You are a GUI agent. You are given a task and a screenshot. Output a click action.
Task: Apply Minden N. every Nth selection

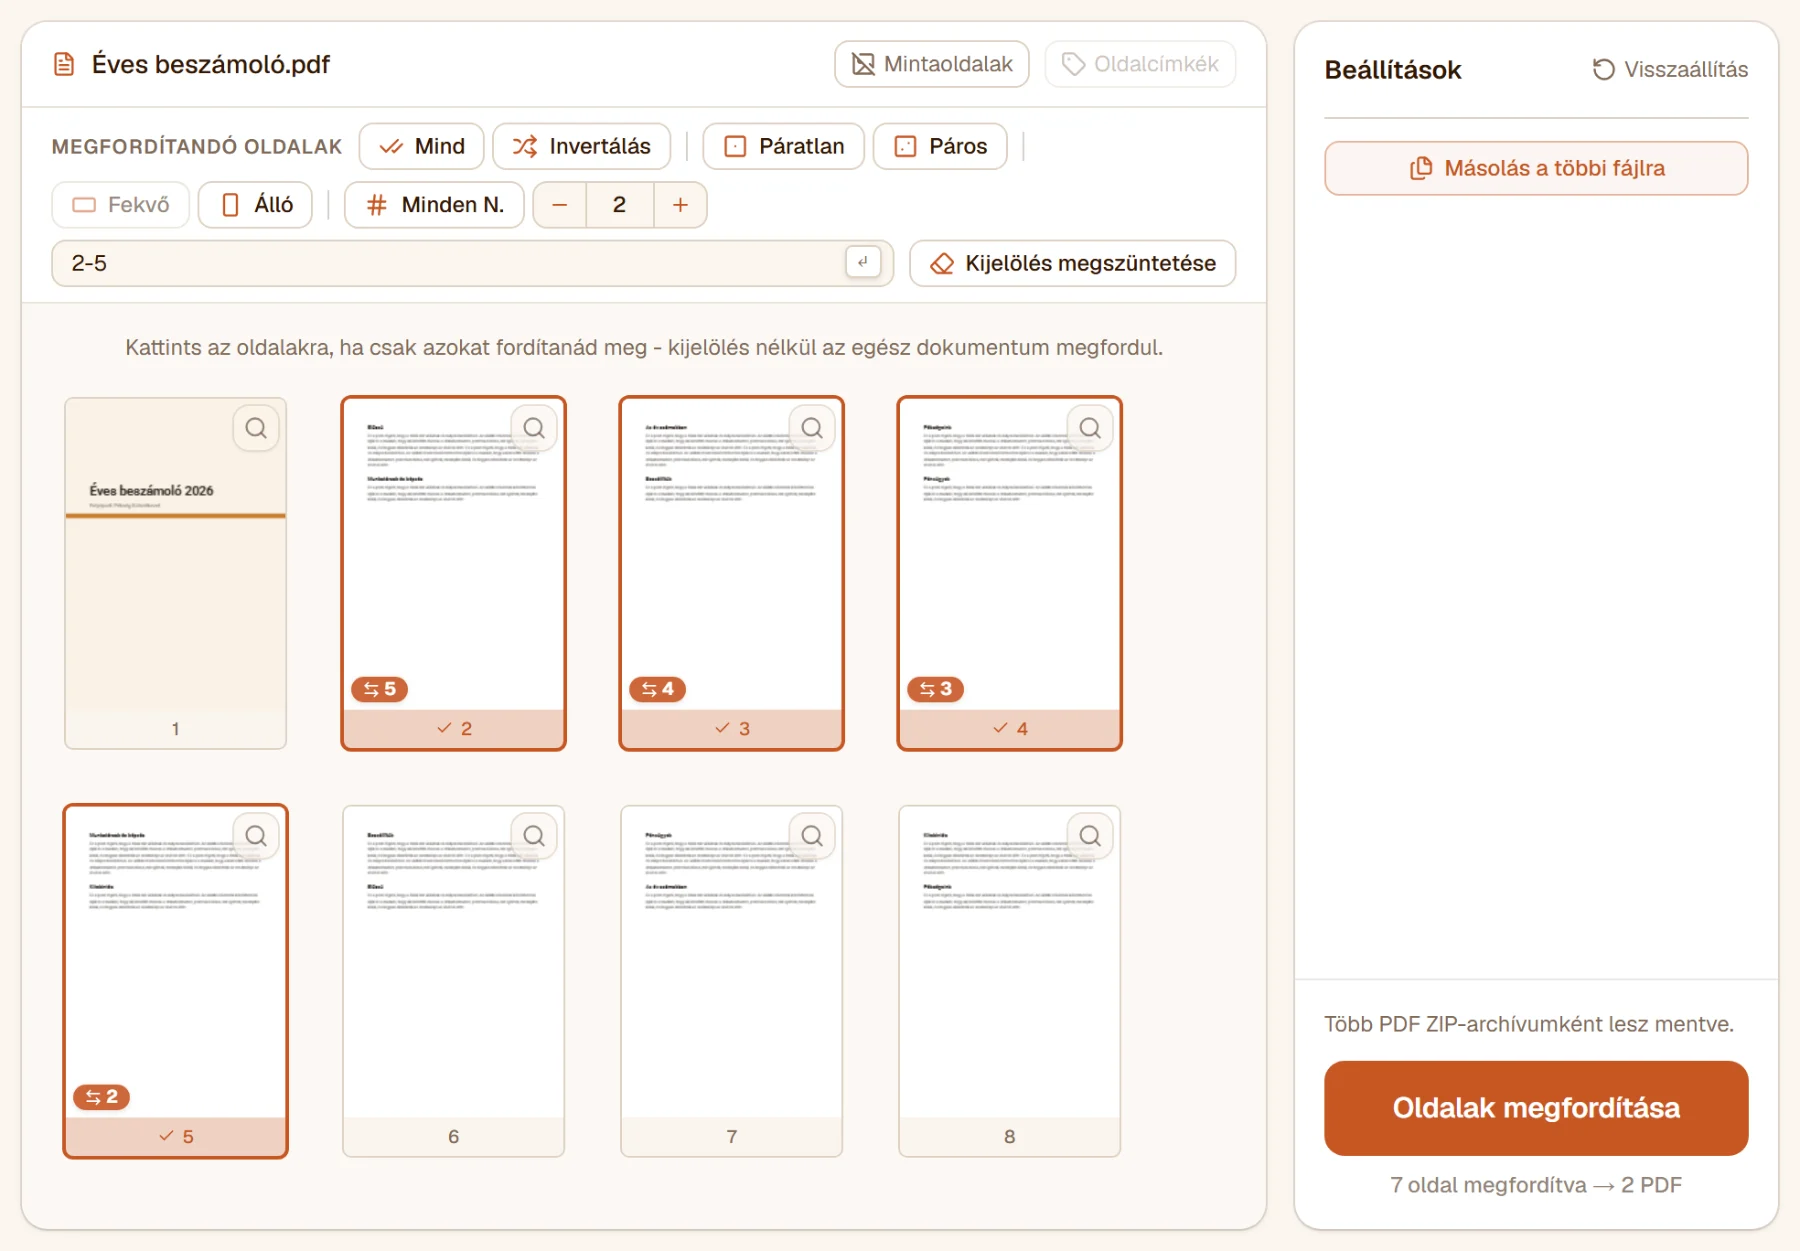(x=434, y=205)
